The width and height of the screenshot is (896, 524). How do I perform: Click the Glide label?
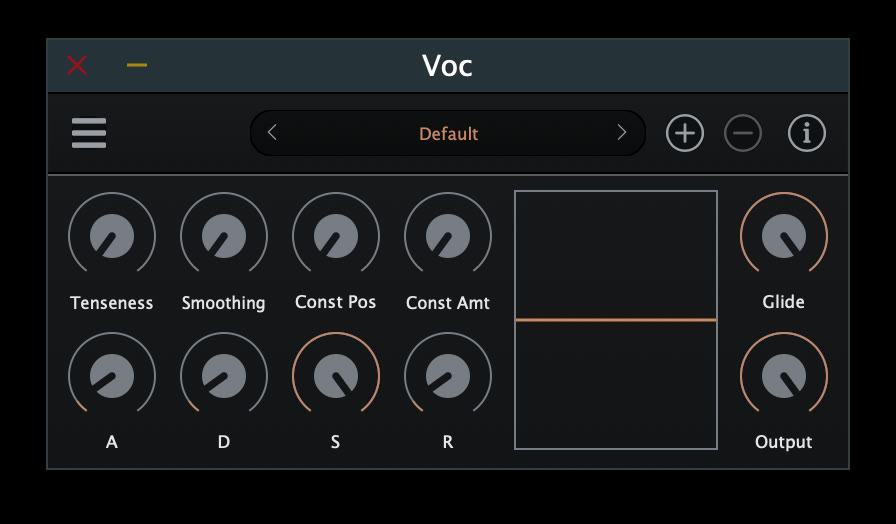783,302
